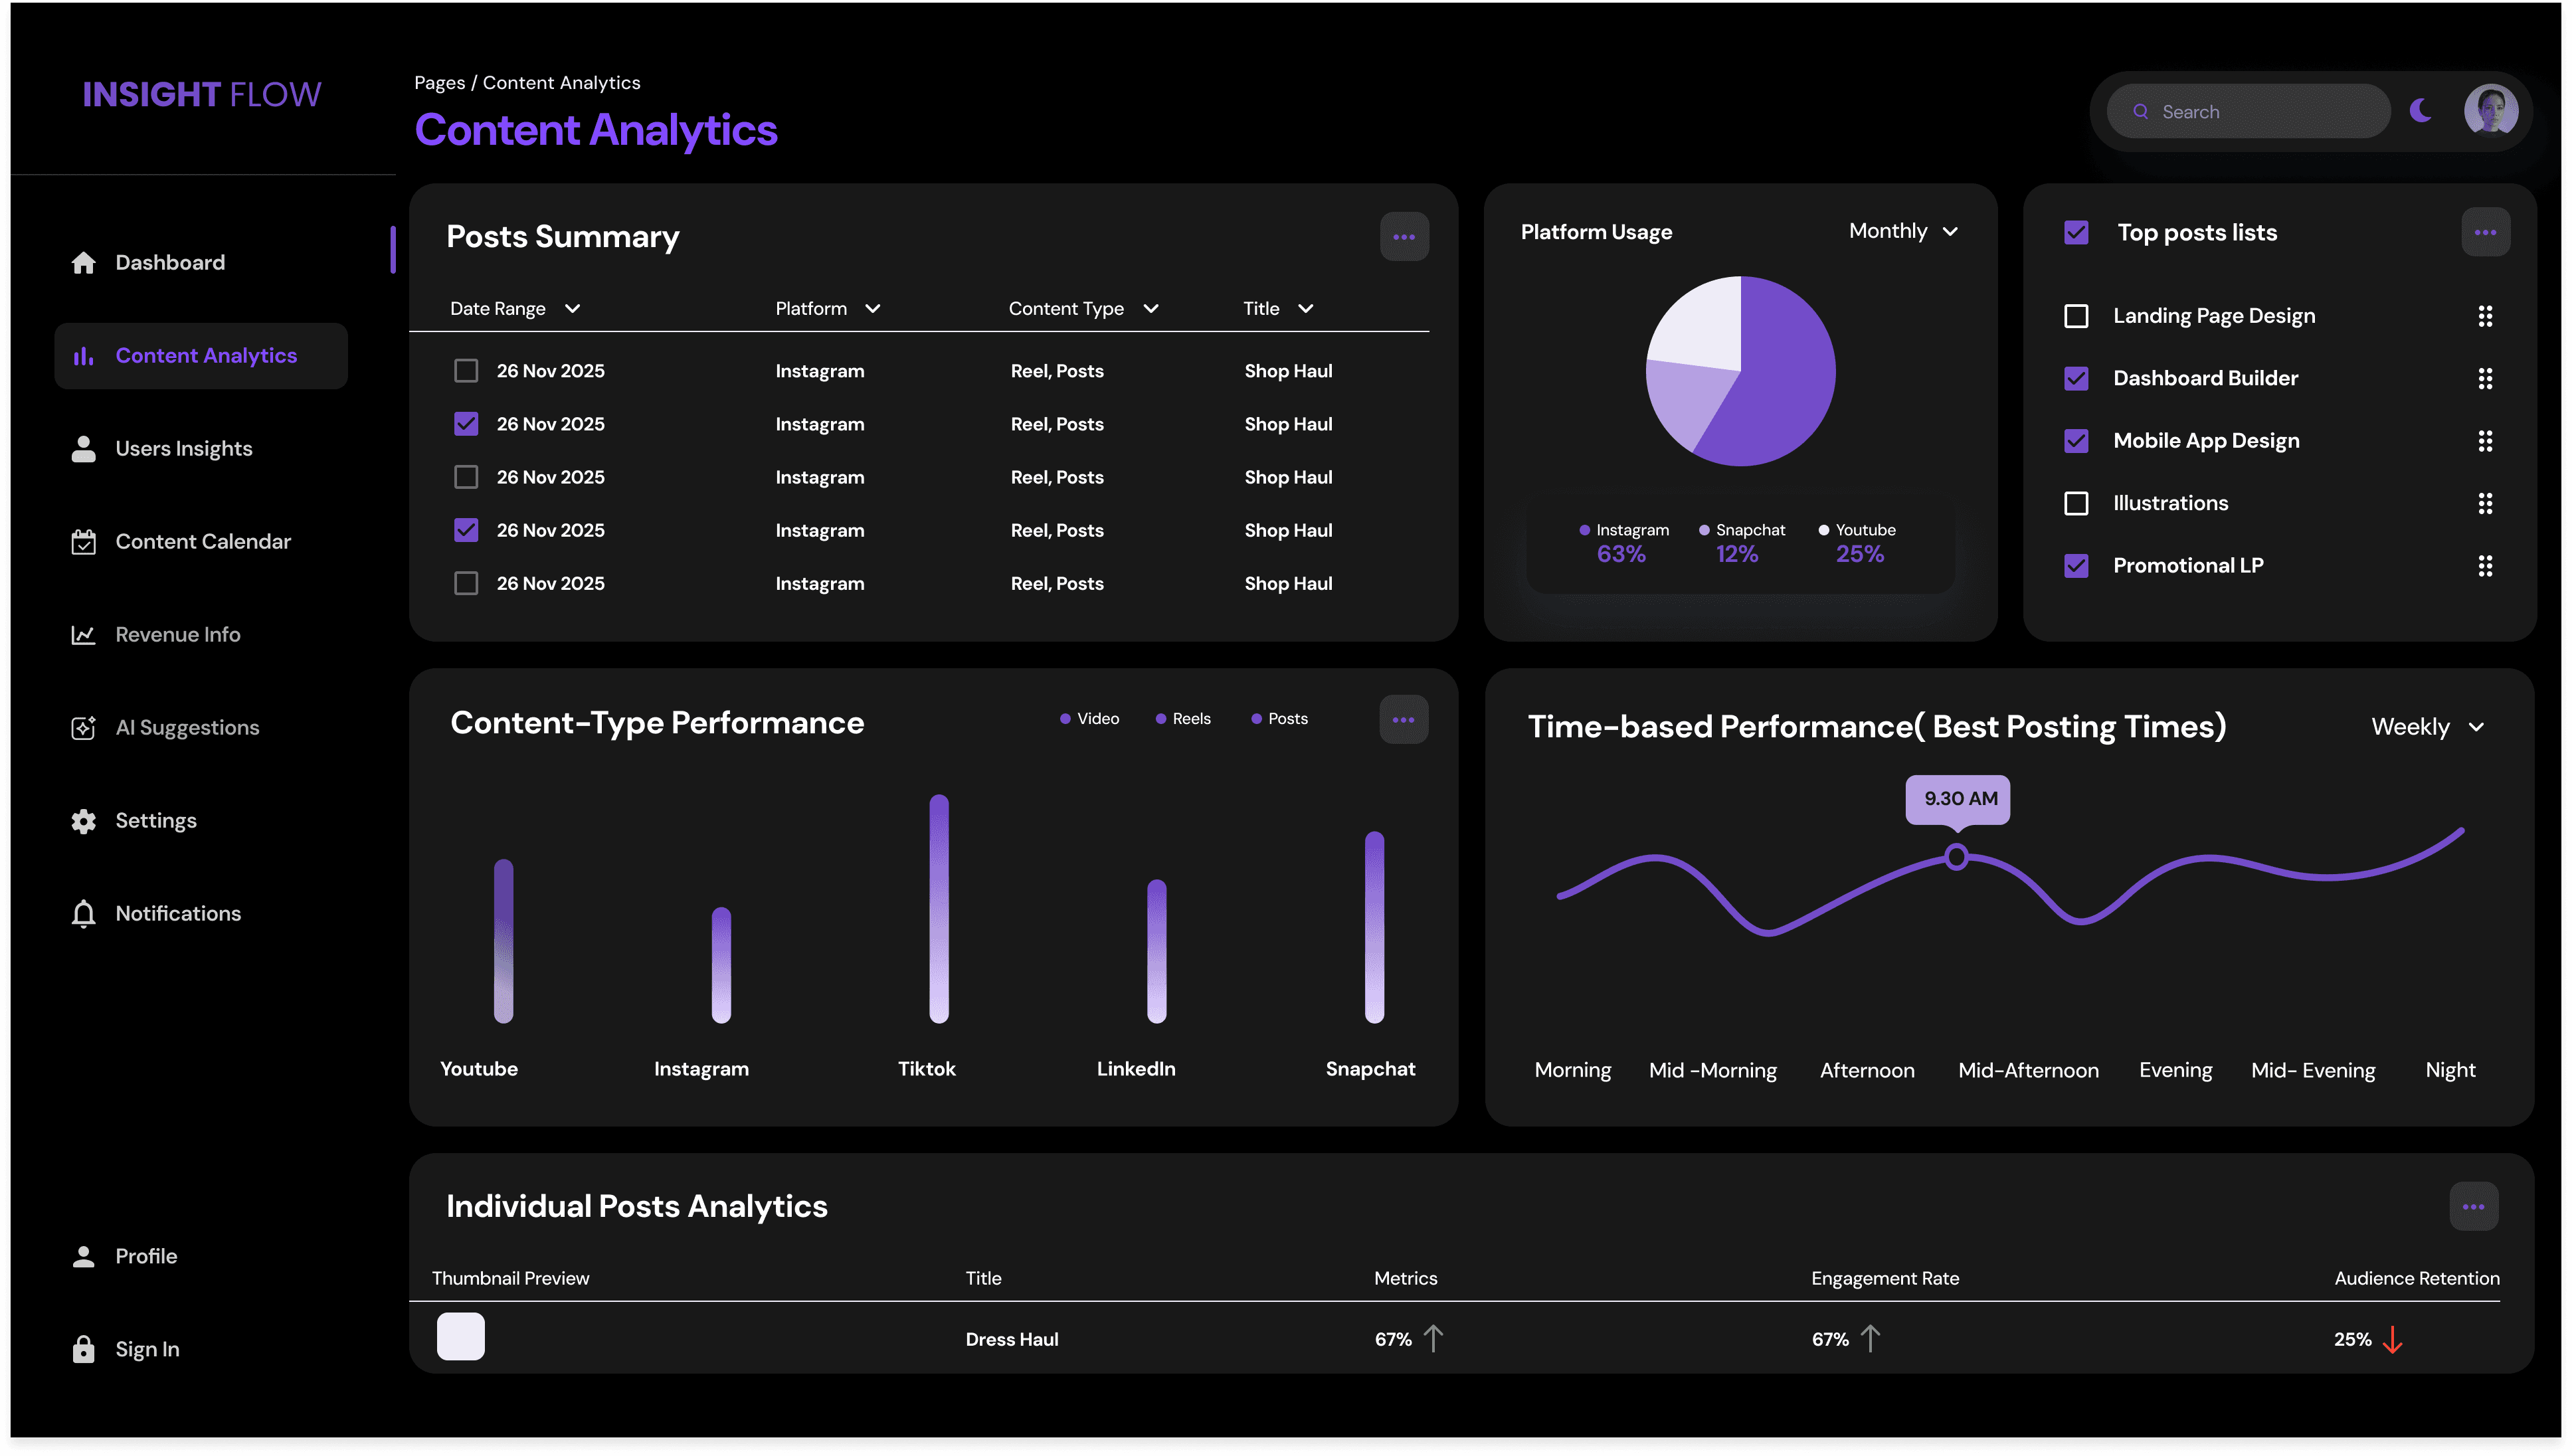Open the user avatar profile picture
This screenshot has height=1456, width=2572.
pos(2490,110)
